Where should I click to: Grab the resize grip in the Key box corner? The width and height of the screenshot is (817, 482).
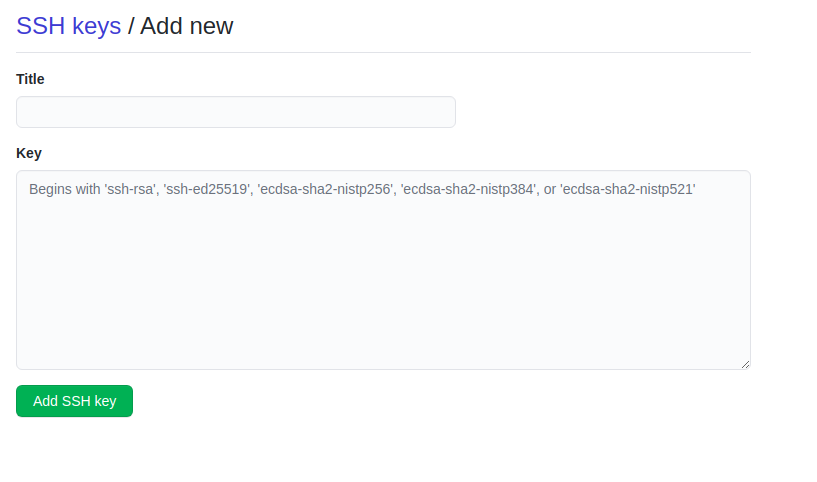(x=745, y=364)
